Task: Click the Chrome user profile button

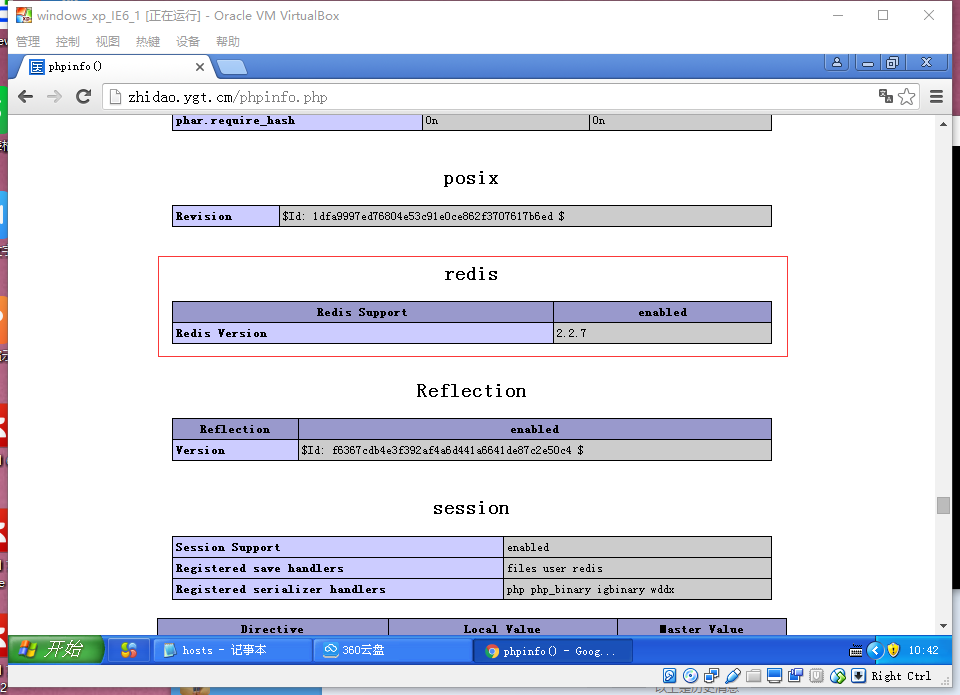Action: pyautogui.click(x=837, y=62)
